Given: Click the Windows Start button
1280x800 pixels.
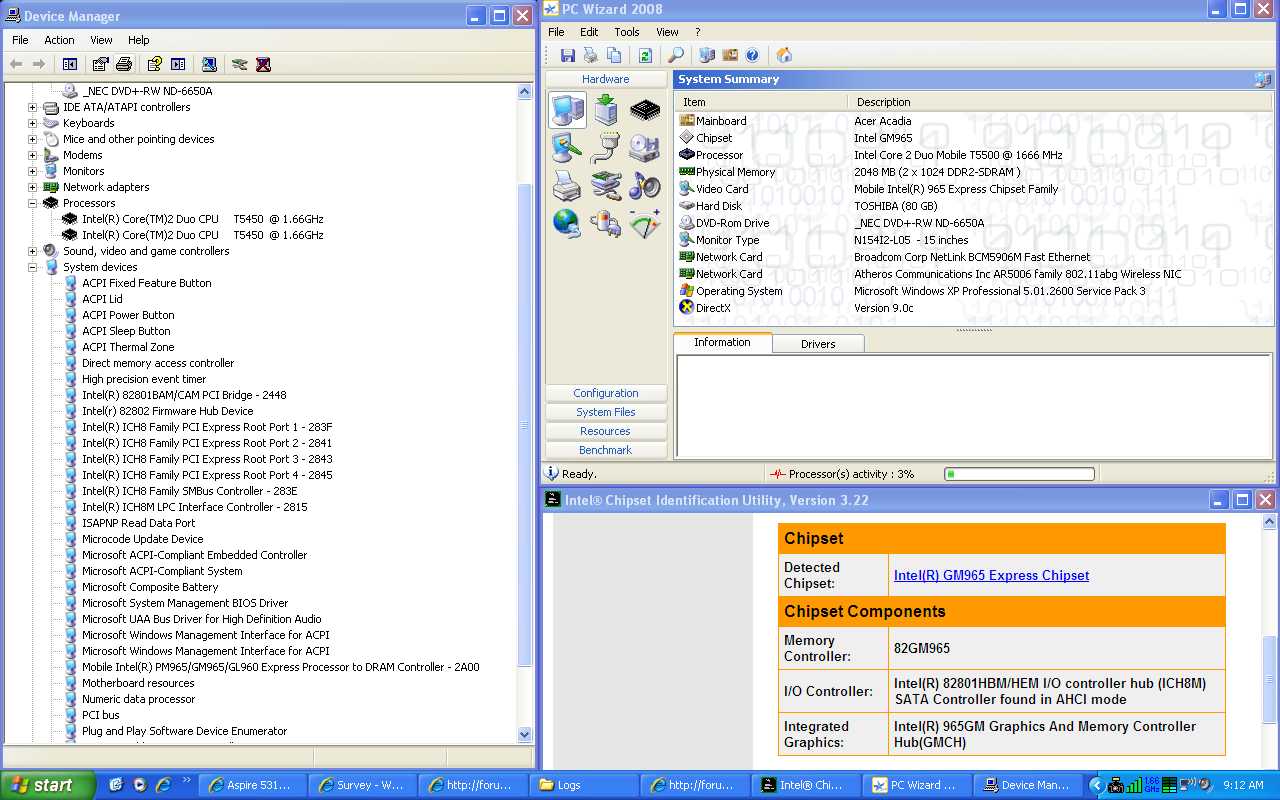Looking at the screenshot, I should pos(48,785).
